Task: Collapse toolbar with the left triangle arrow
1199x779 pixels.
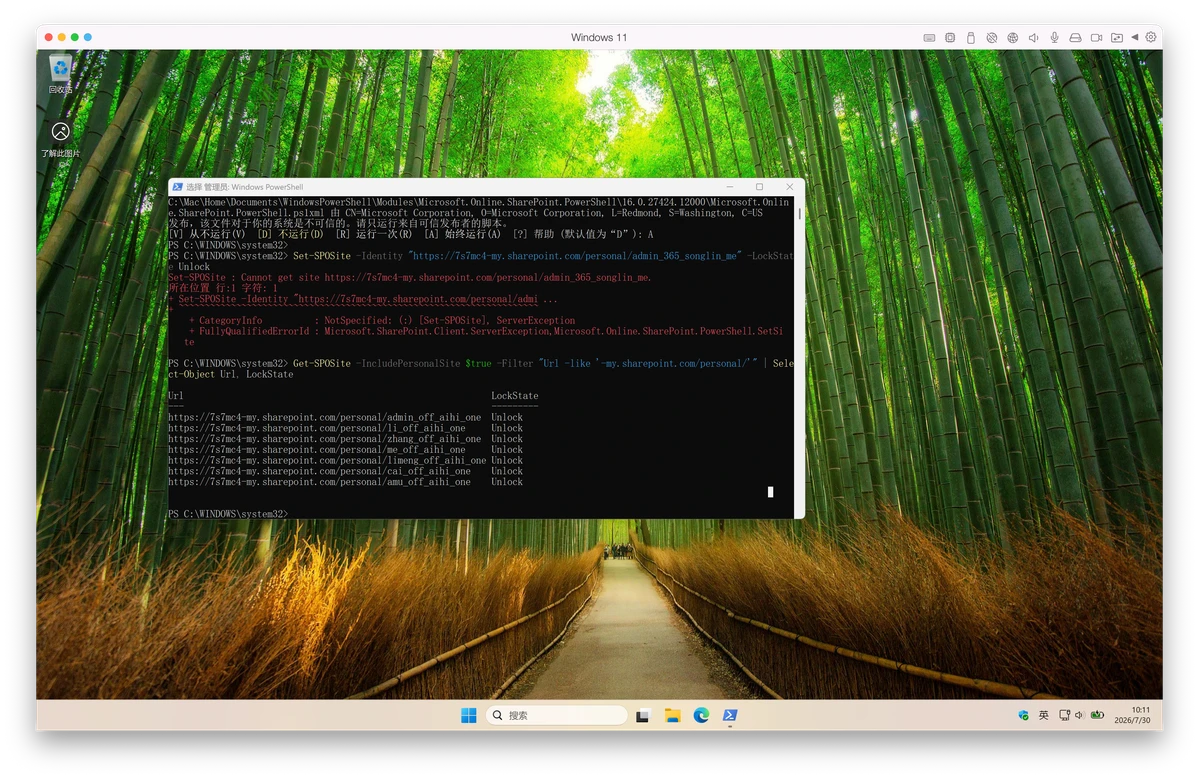Action: pos(1135,37)
